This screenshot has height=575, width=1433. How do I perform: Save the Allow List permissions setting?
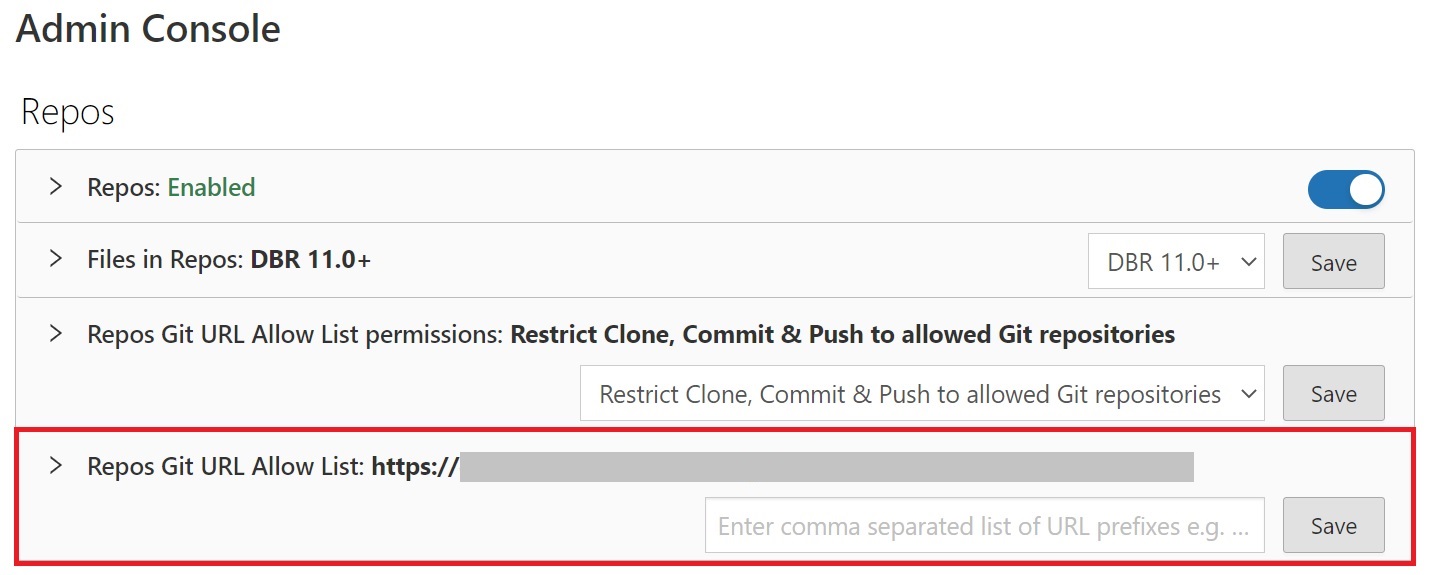point(1334,393)
